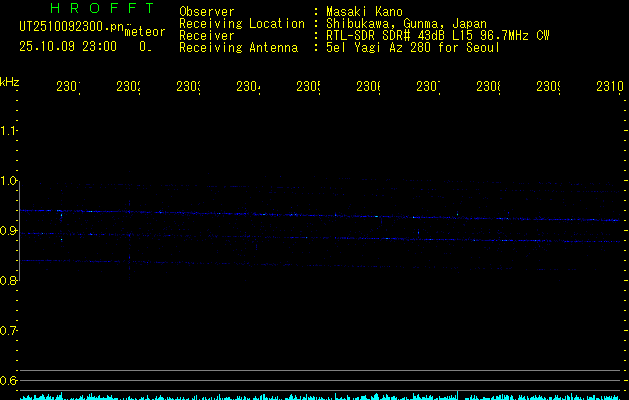Select the 5el Yagi antenna description
The height and width of the screenshot is (400, 629).
click(x=412, y=47)
